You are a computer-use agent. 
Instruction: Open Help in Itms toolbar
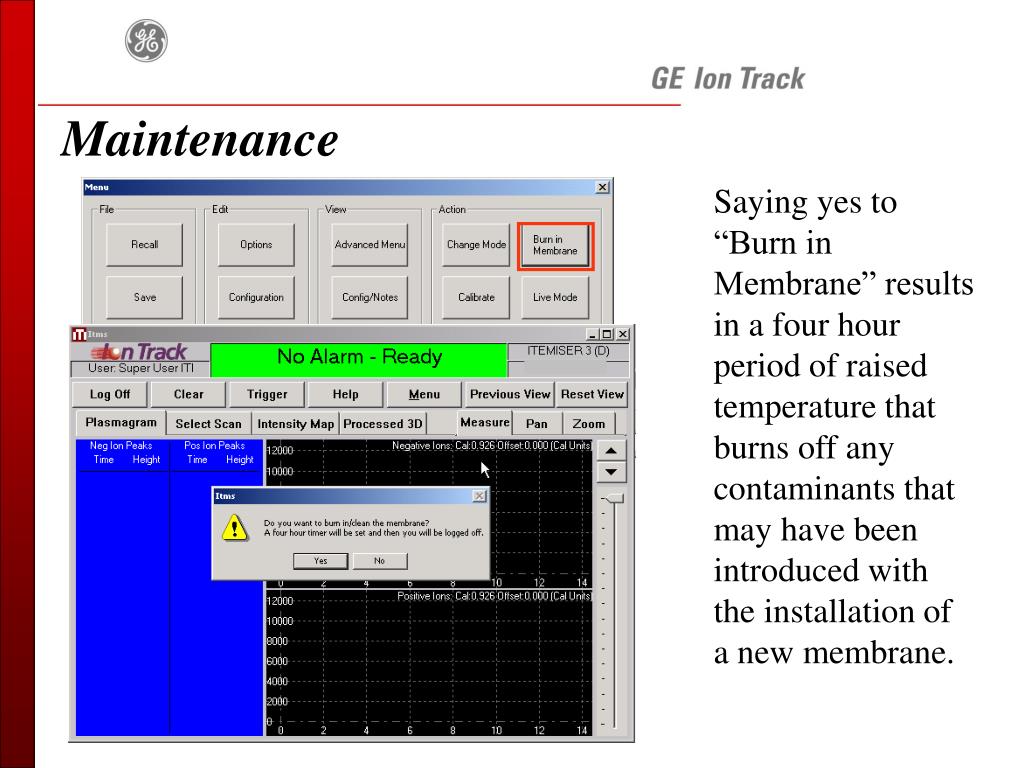click(345, 394)
